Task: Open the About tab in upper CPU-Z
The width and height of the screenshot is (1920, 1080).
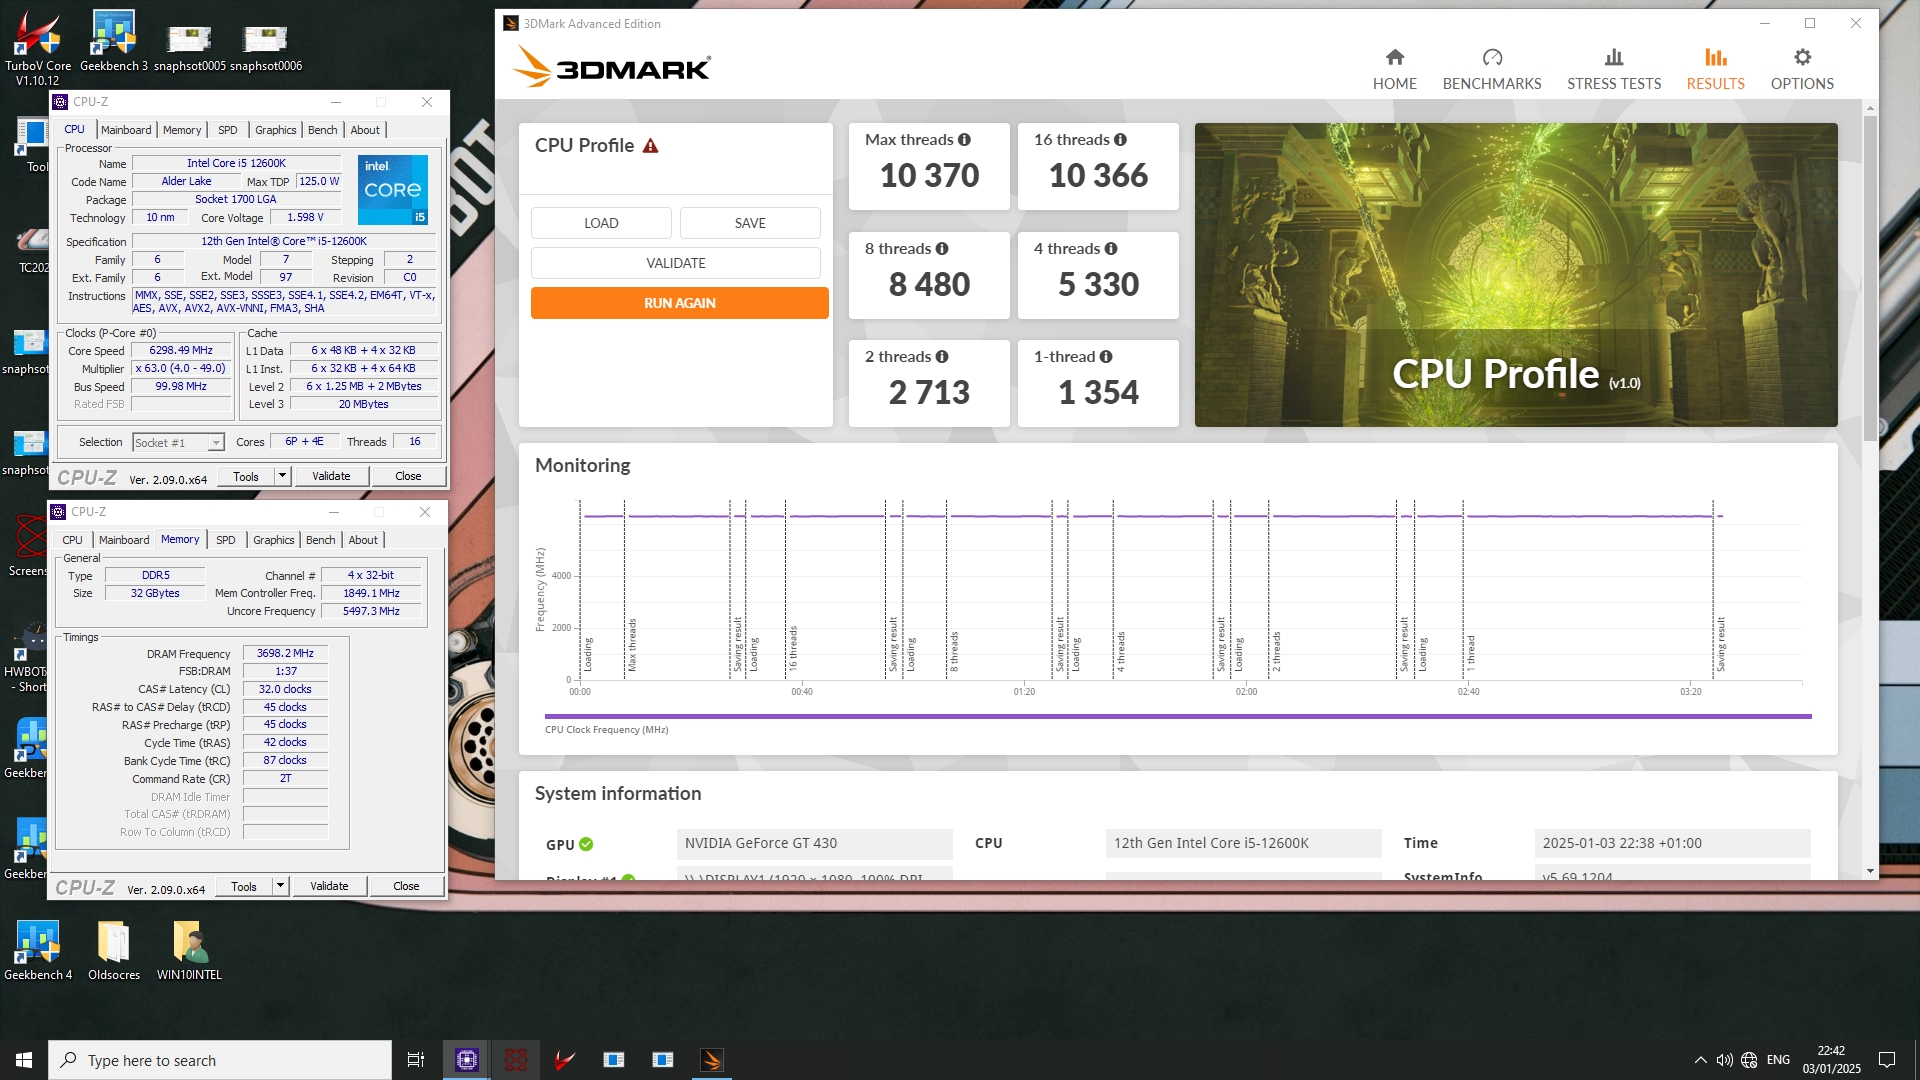Action: (x=365, y=130)
